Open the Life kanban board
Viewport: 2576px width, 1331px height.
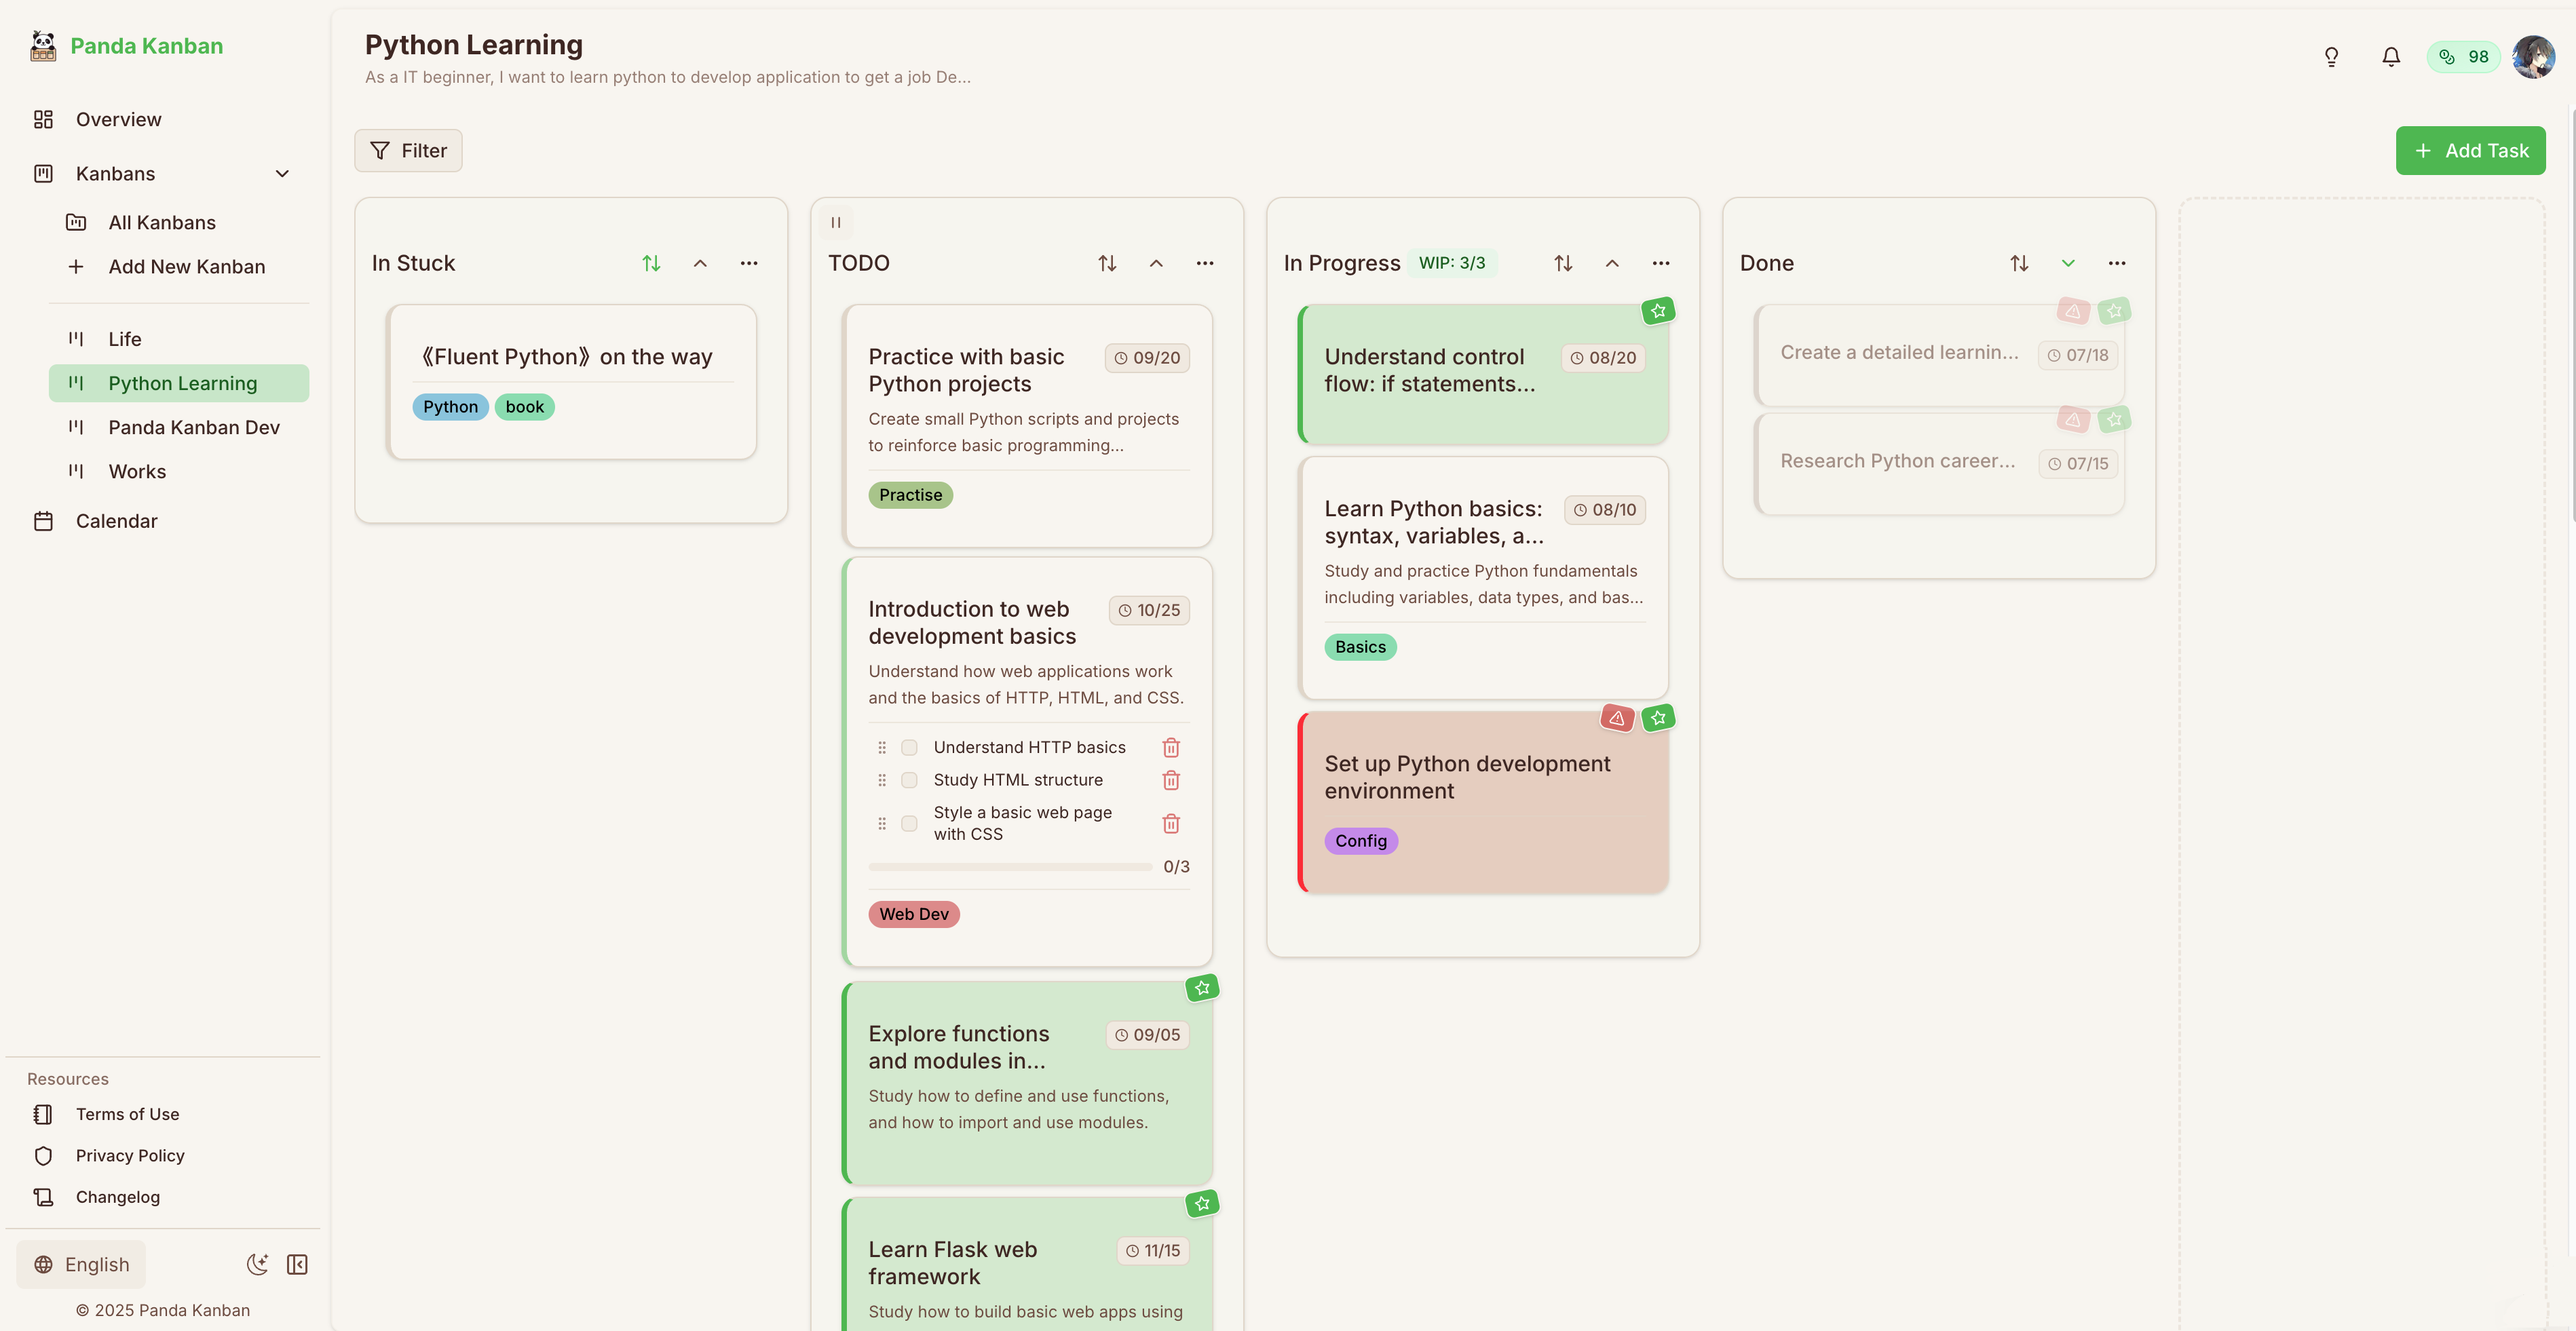point(125,338)
